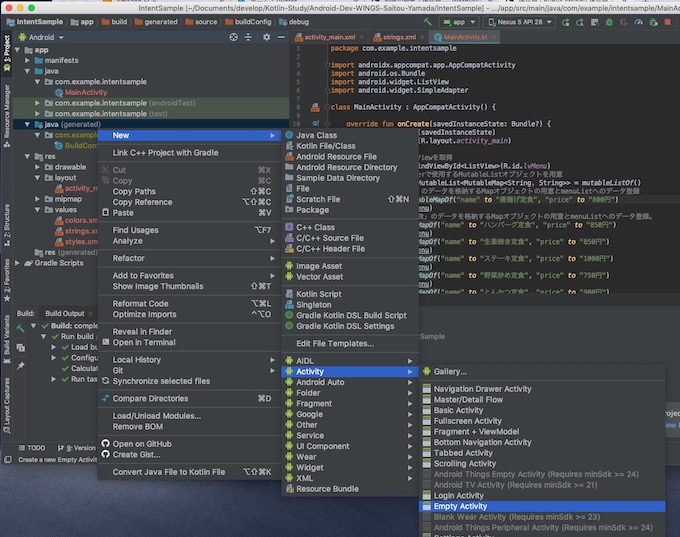Viewport: 680px width, 537px height.
Task: Click the red Stop icon in toolbar
Action: point(668,22)
